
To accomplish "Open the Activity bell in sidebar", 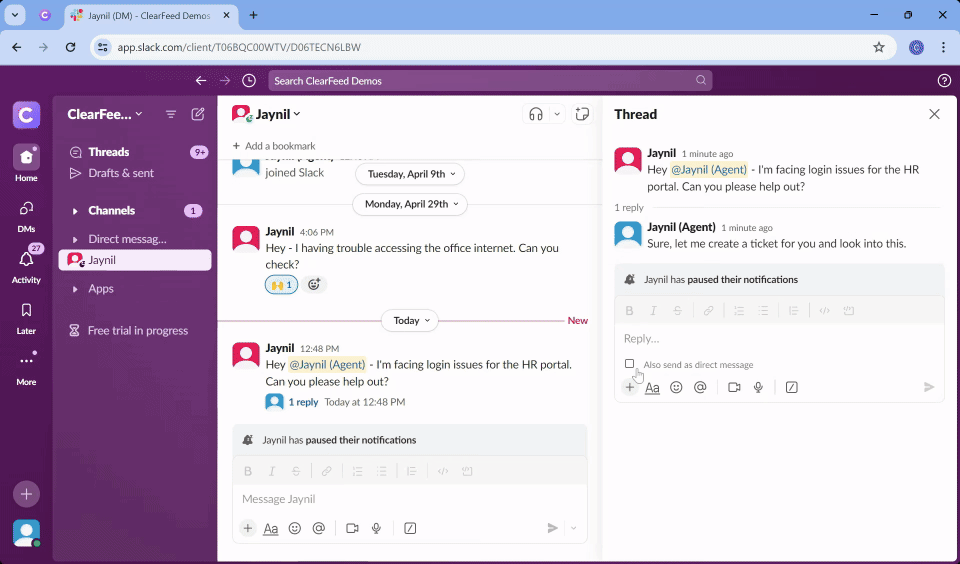I will 26,260.
